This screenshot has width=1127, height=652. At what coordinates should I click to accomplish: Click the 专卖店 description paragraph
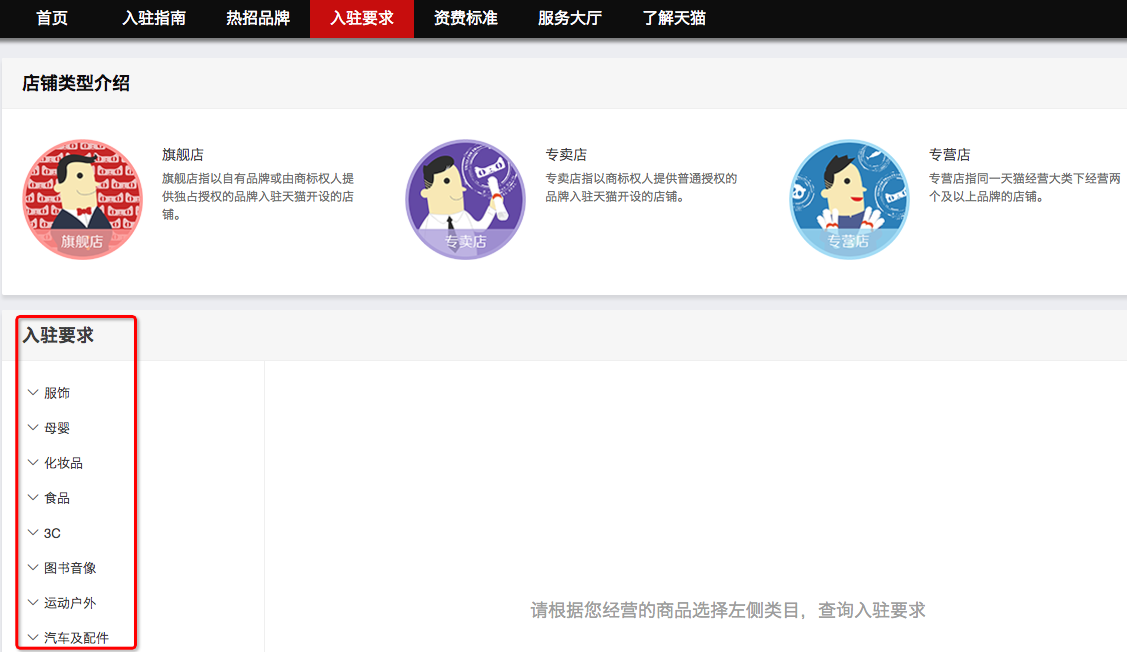(641, 188)
